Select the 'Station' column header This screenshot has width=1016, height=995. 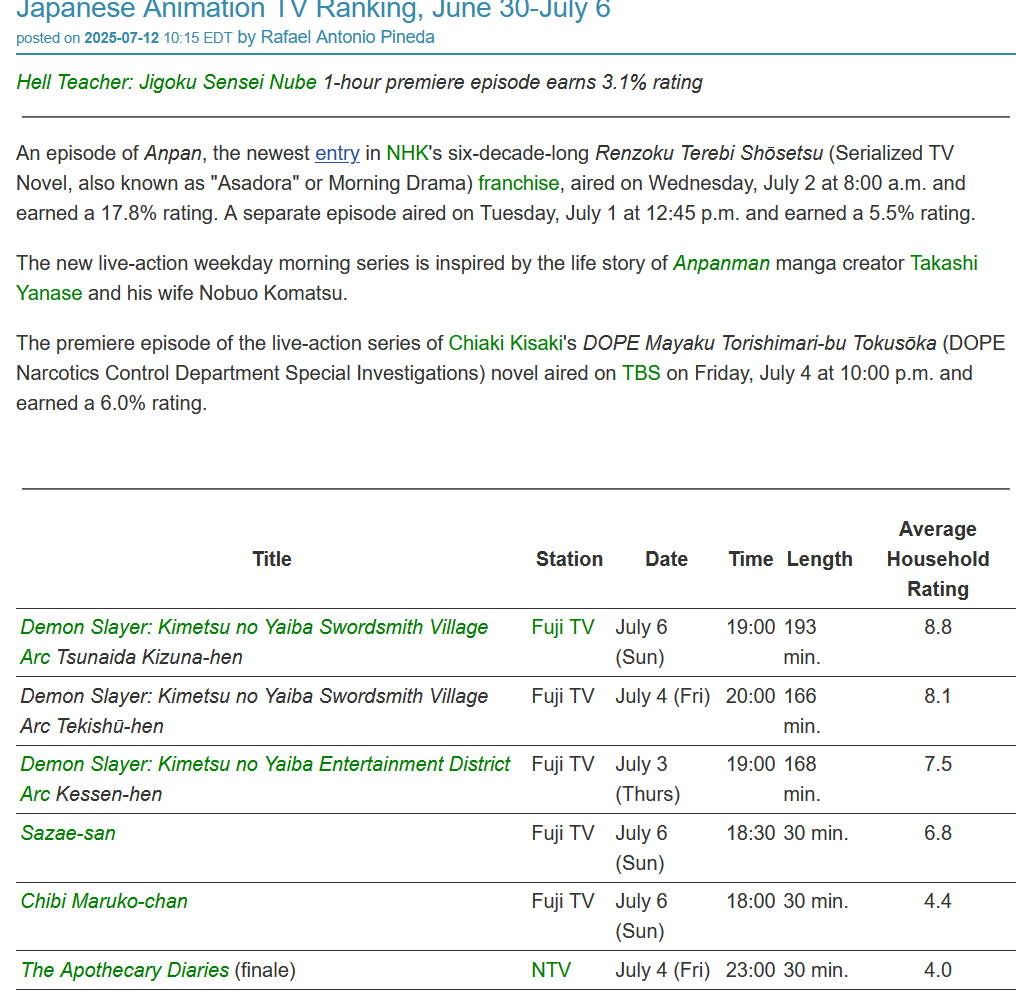(x=569, y=559)
